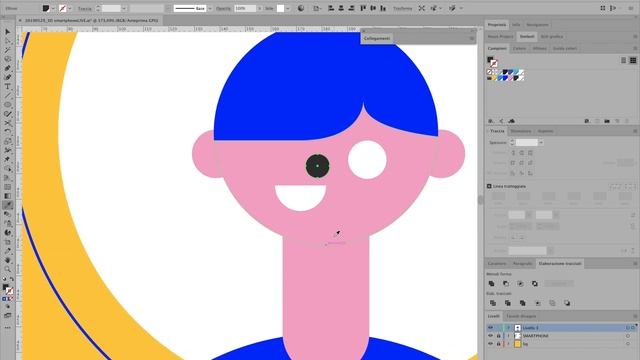This screenshot has width=640, height=360.
Task: Select the Type tool
Action: pyautogui.click(x=8, y=87)
